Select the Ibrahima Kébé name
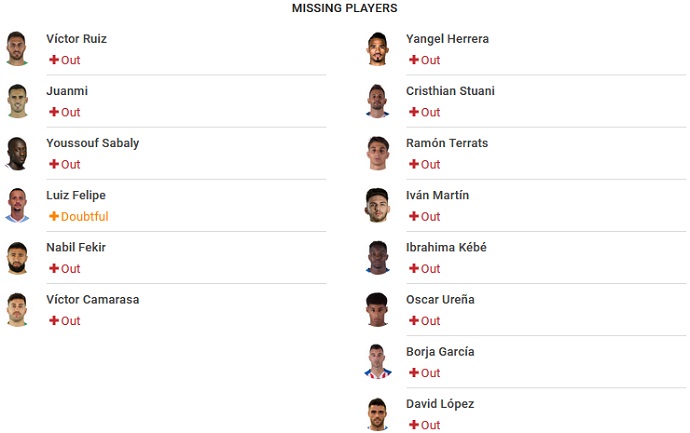The width and height of the screenshot is (690, 433). coord(446,247)
